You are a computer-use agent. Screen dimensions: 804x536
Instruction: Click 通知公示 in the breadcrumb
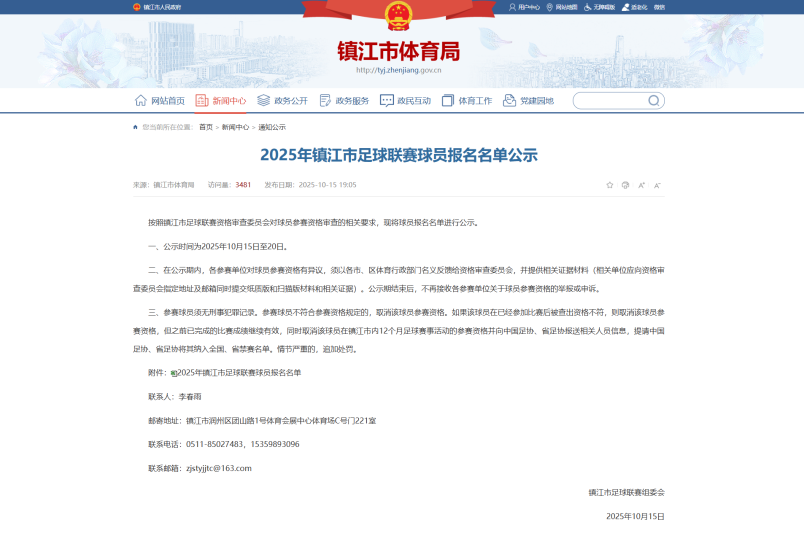click(272, 127)
